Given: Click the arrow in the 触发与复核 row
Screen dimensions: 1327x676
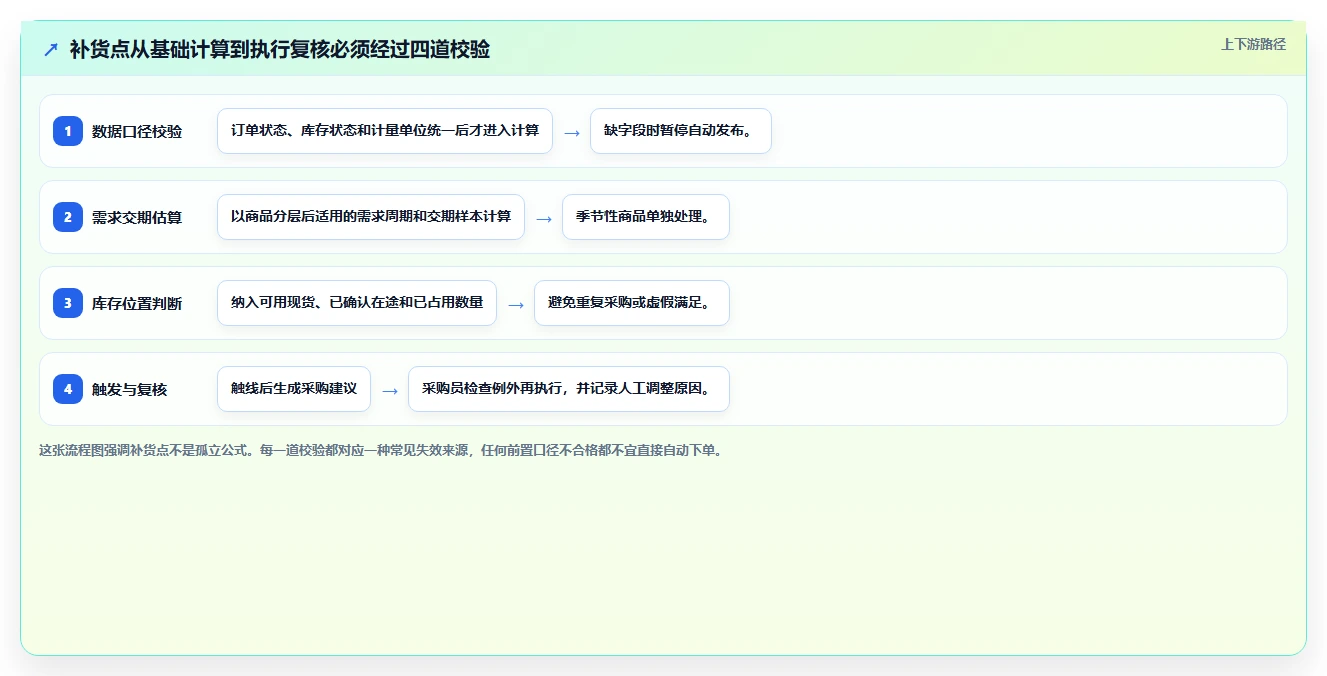Looking at the screenshot, I should [390, 390].
